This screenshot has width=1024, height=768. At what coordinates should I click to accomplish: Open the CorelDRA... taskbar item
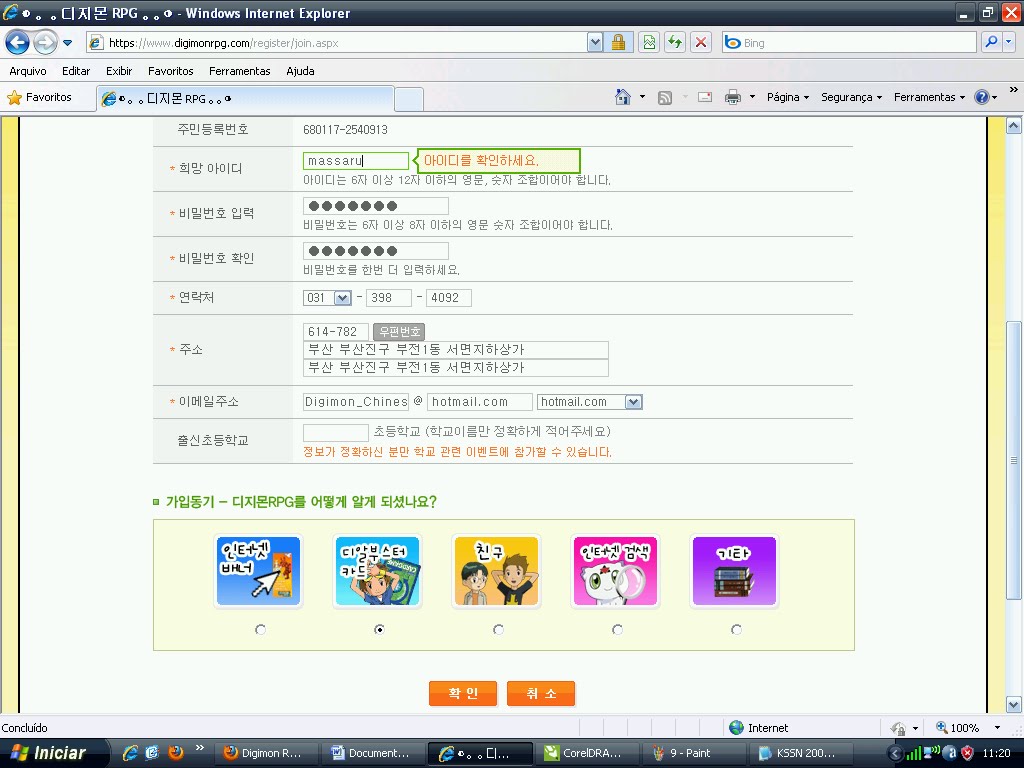587,753
